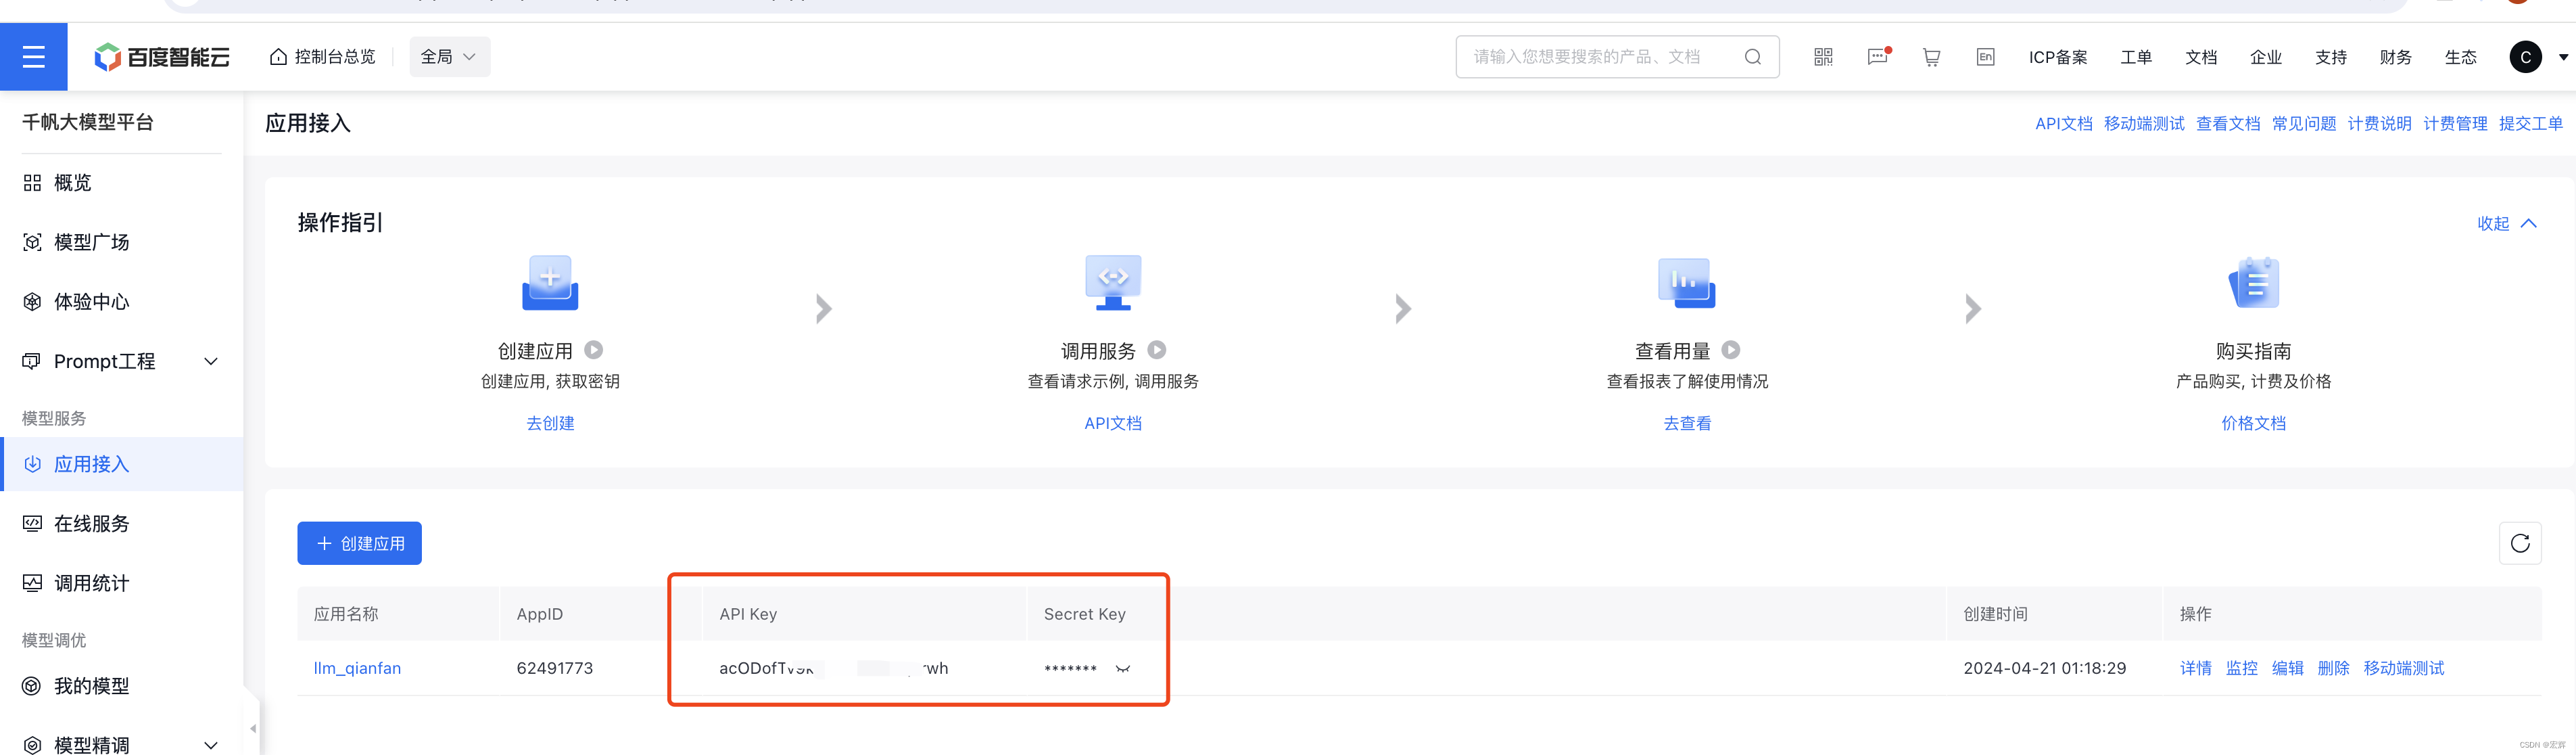Reveal the Secret Key with eye icon
This screenshot has height=755, width=2576.
pyautogui.click(x=1123, y=669)
